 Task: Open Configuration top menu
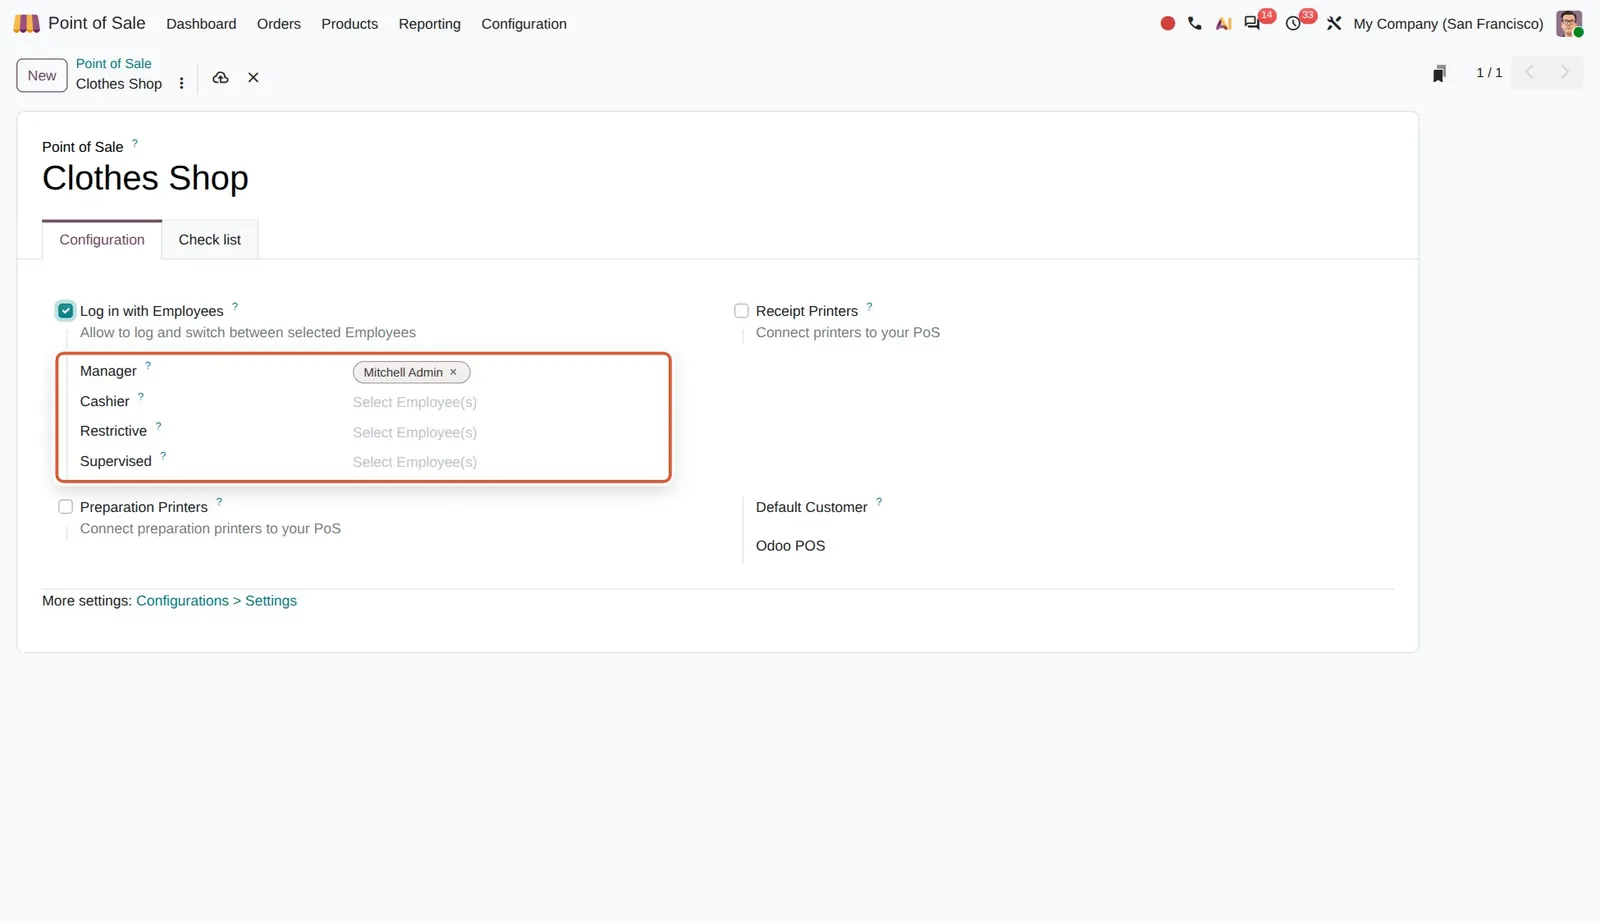(x=524, y=24)
